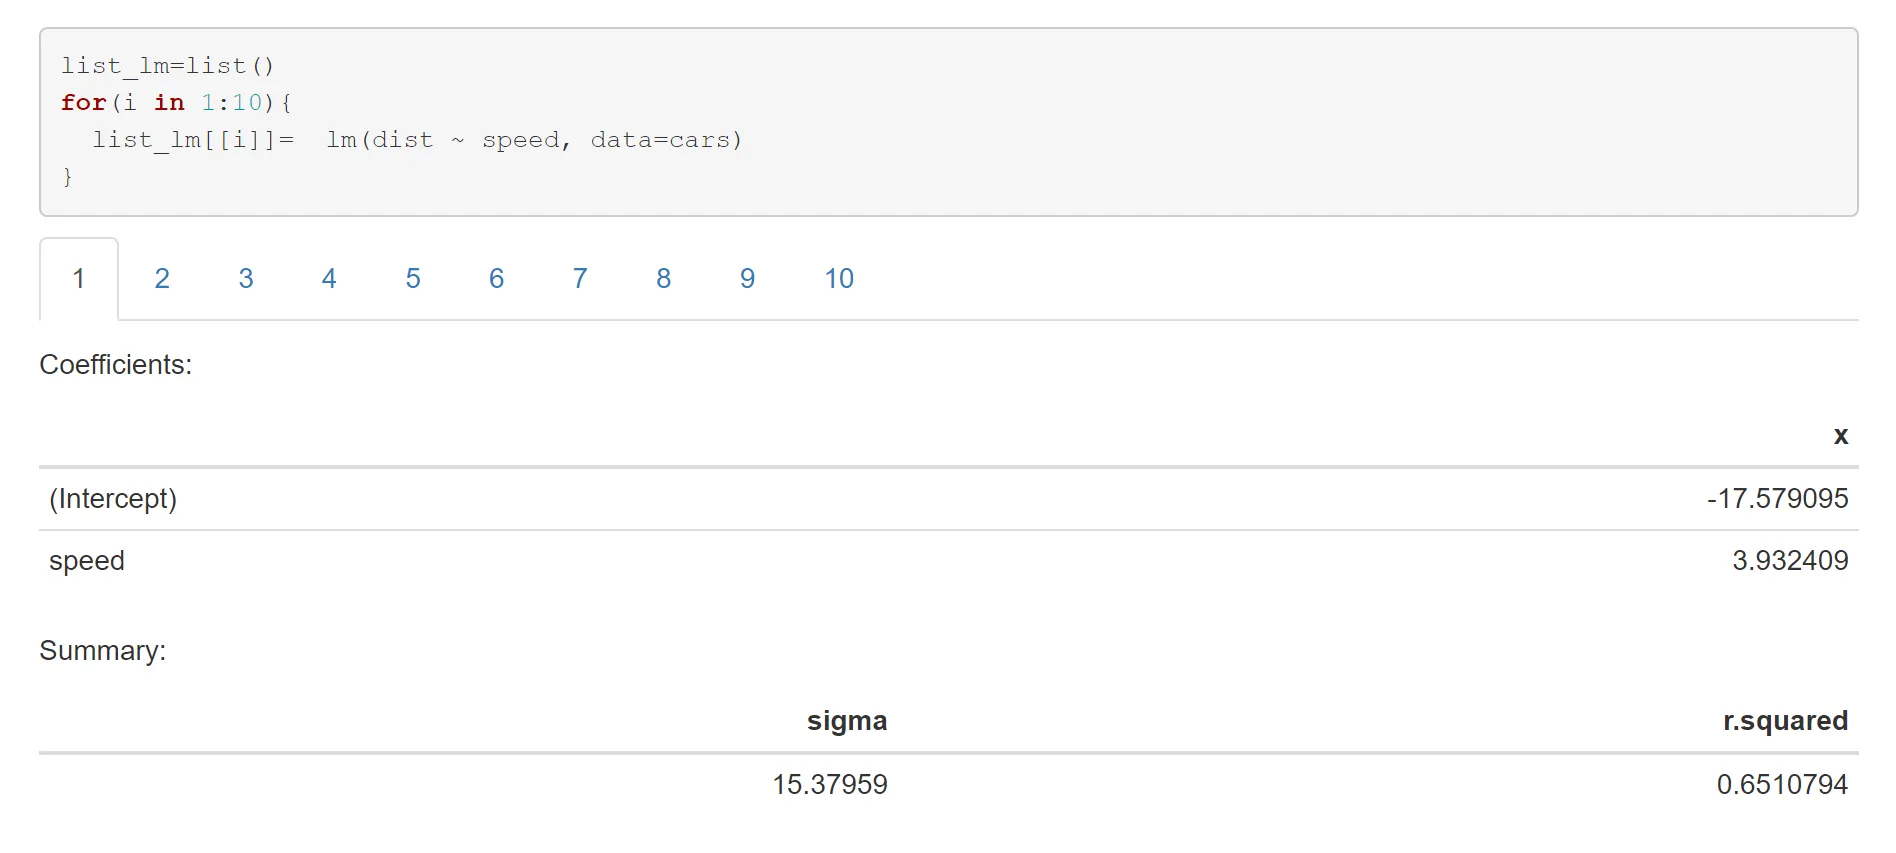Click the intercept value -17.579095
The image size is (1896, 853).
pyautogui.click(x=1777, y=499)
